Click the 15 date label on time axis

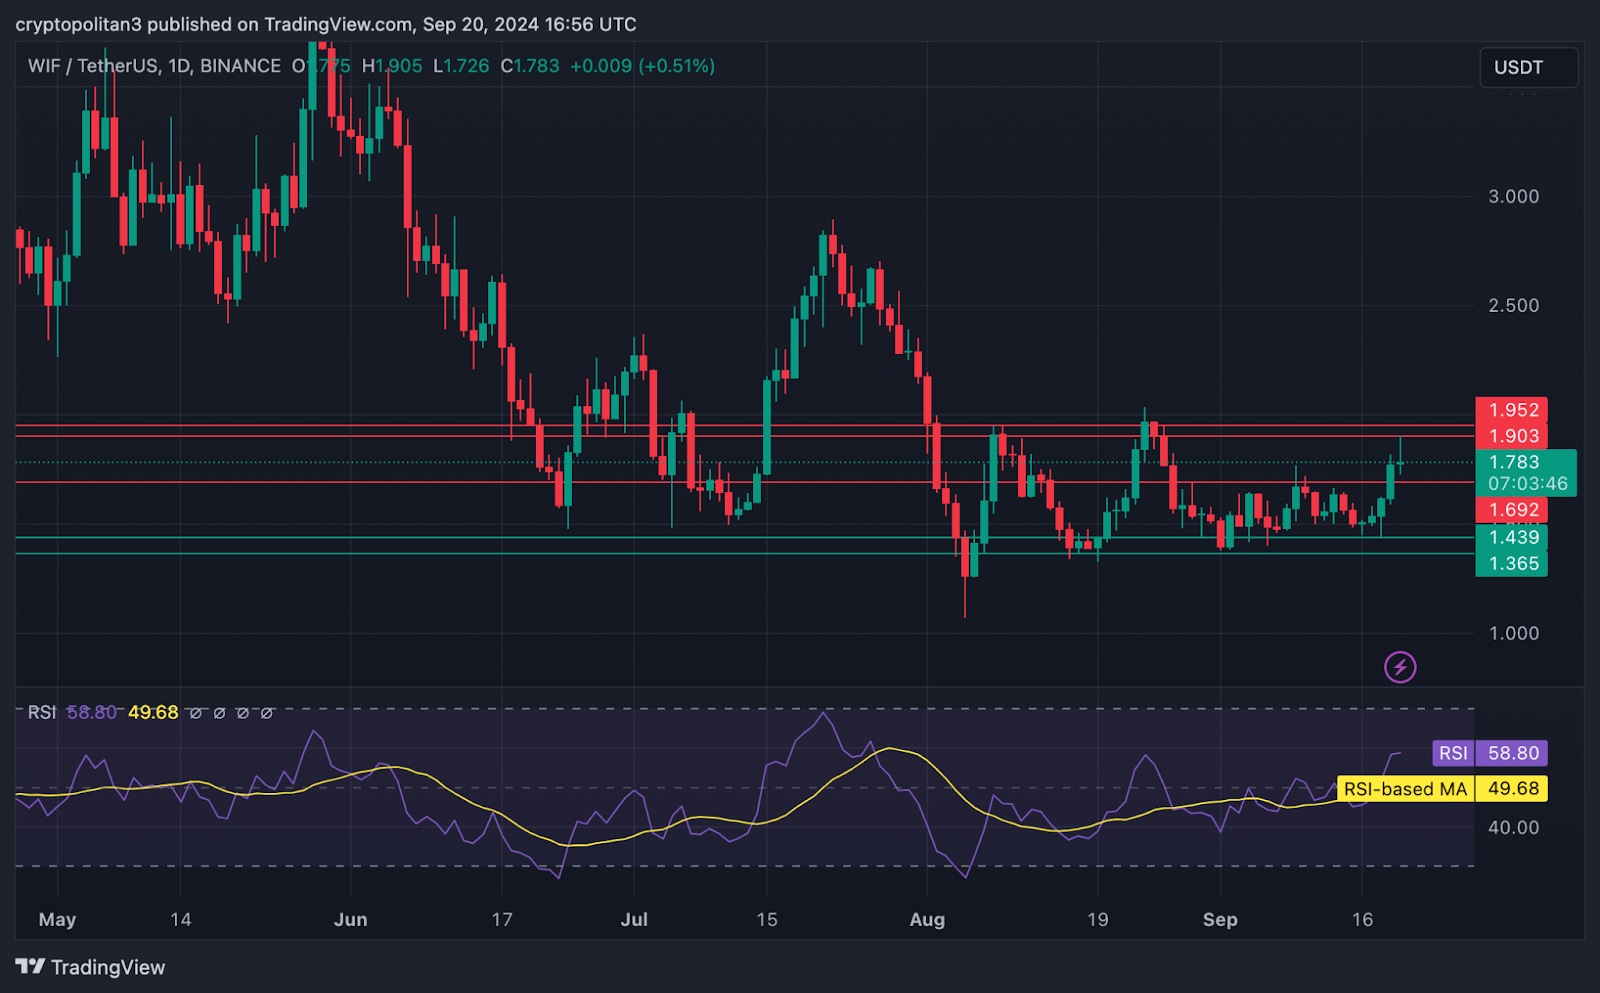[x=767, y=919]
